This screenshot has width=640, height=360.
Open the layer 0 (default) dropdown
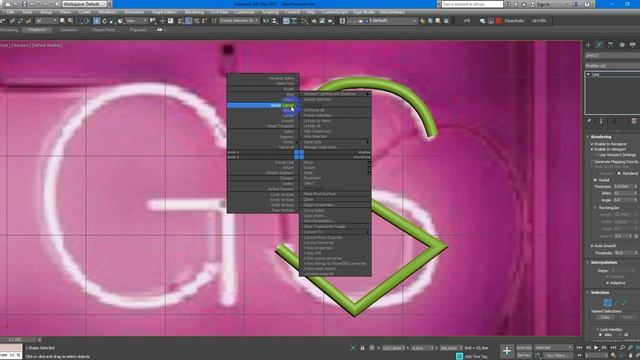(382, 21)
